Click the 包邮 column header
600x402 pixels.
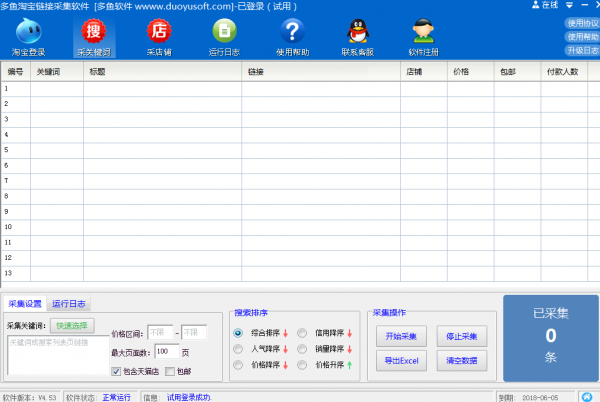pos(518,72)
